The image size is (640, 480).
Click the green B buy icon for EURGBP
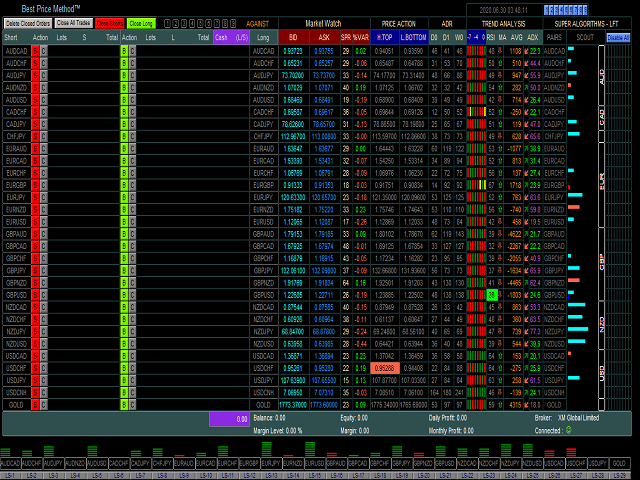124,185
